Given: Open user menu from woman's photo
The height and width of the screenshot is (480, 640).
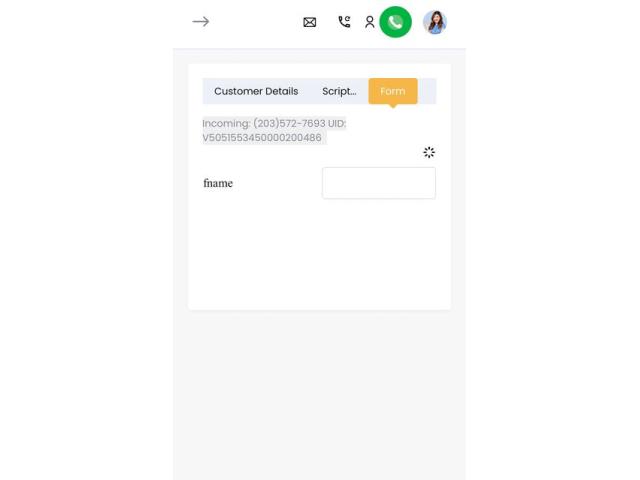Looking at the screenshot, I should [435, 22].
